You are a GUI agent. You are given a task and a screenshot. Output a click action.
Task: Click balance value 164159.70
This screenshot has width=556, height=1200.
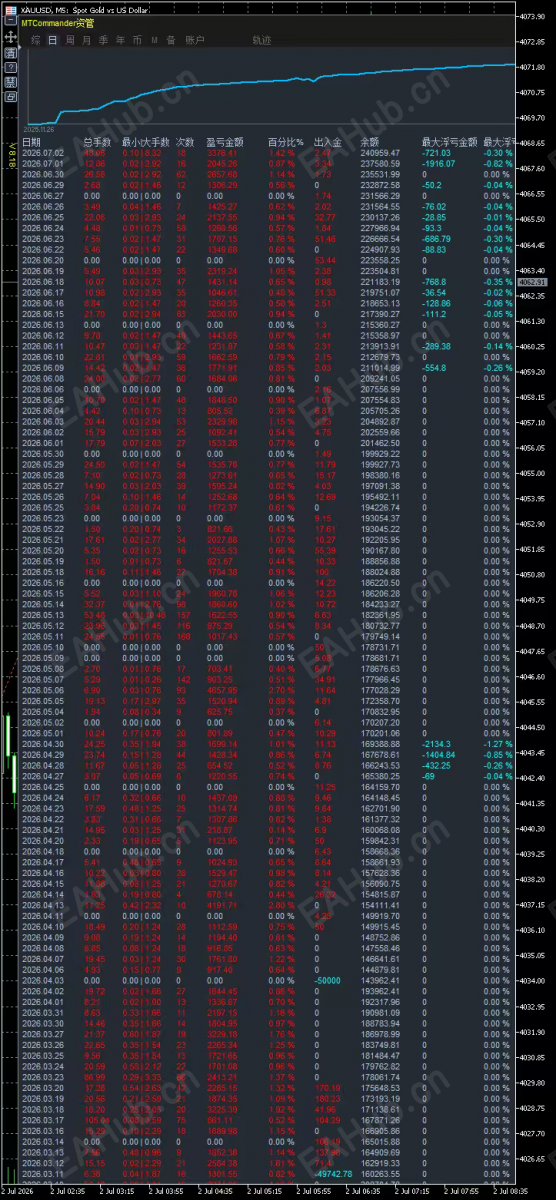(x=380, y=787)
